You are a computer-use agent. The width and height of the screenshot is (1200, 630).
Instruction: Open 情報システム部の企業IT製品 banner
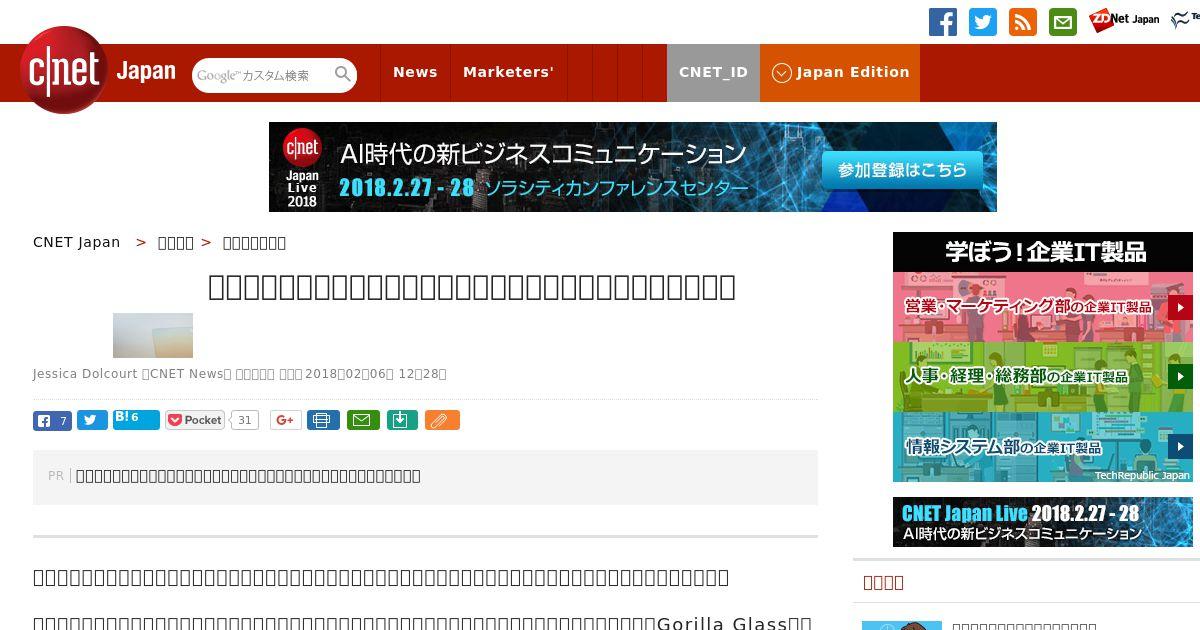(x=1043, y=447)
